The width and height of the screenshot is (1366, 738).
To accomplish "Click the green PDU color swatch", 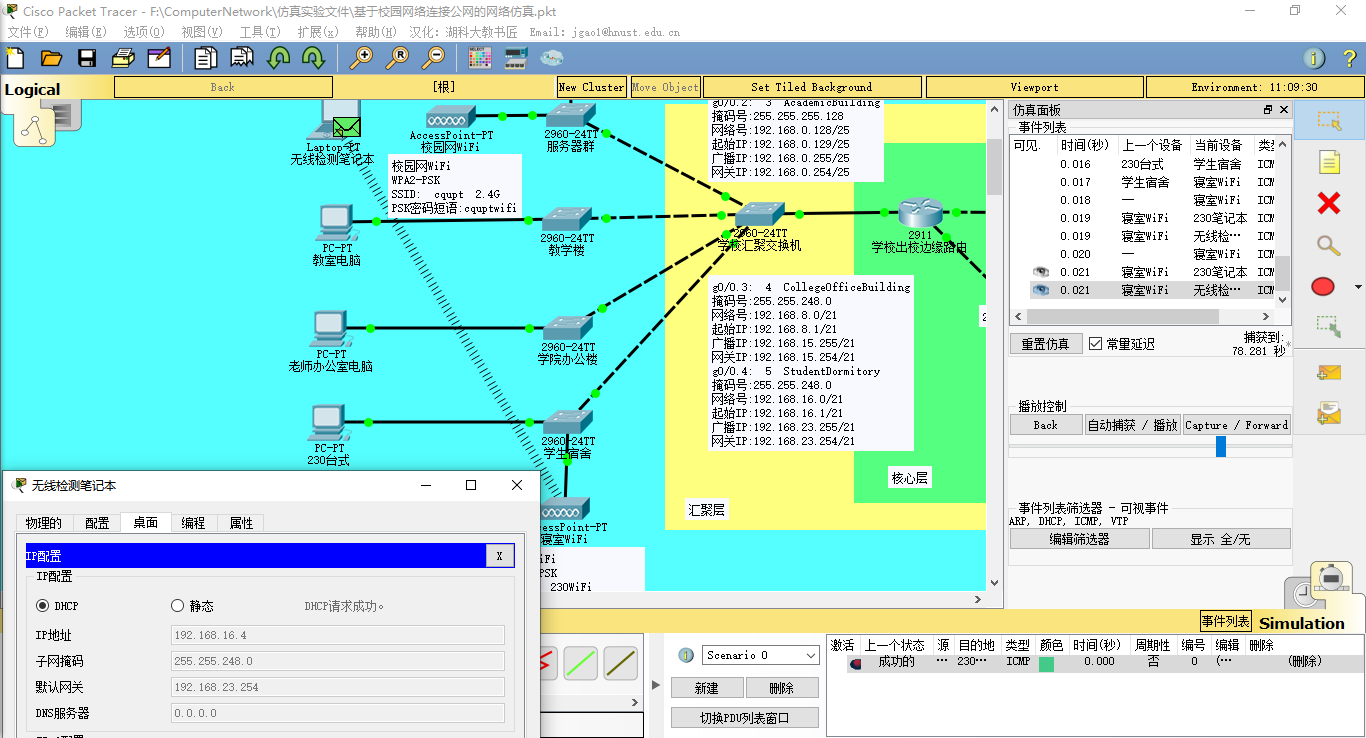I will [1046, 664].
